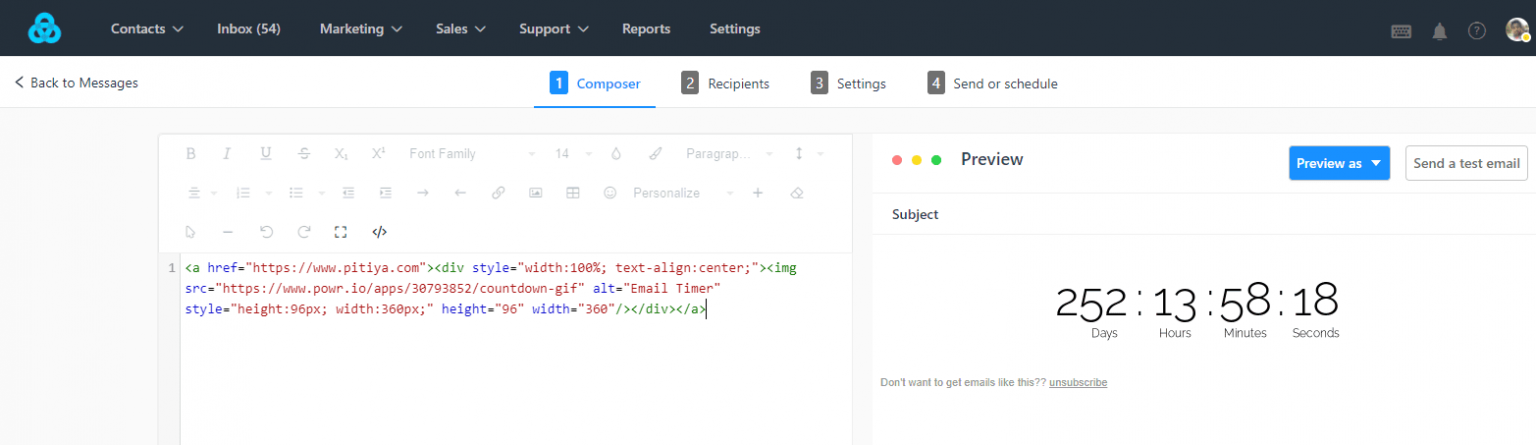Viewport: 1536px width, 445px height.
Task: Expand the Sales menu
Action: 461,29
